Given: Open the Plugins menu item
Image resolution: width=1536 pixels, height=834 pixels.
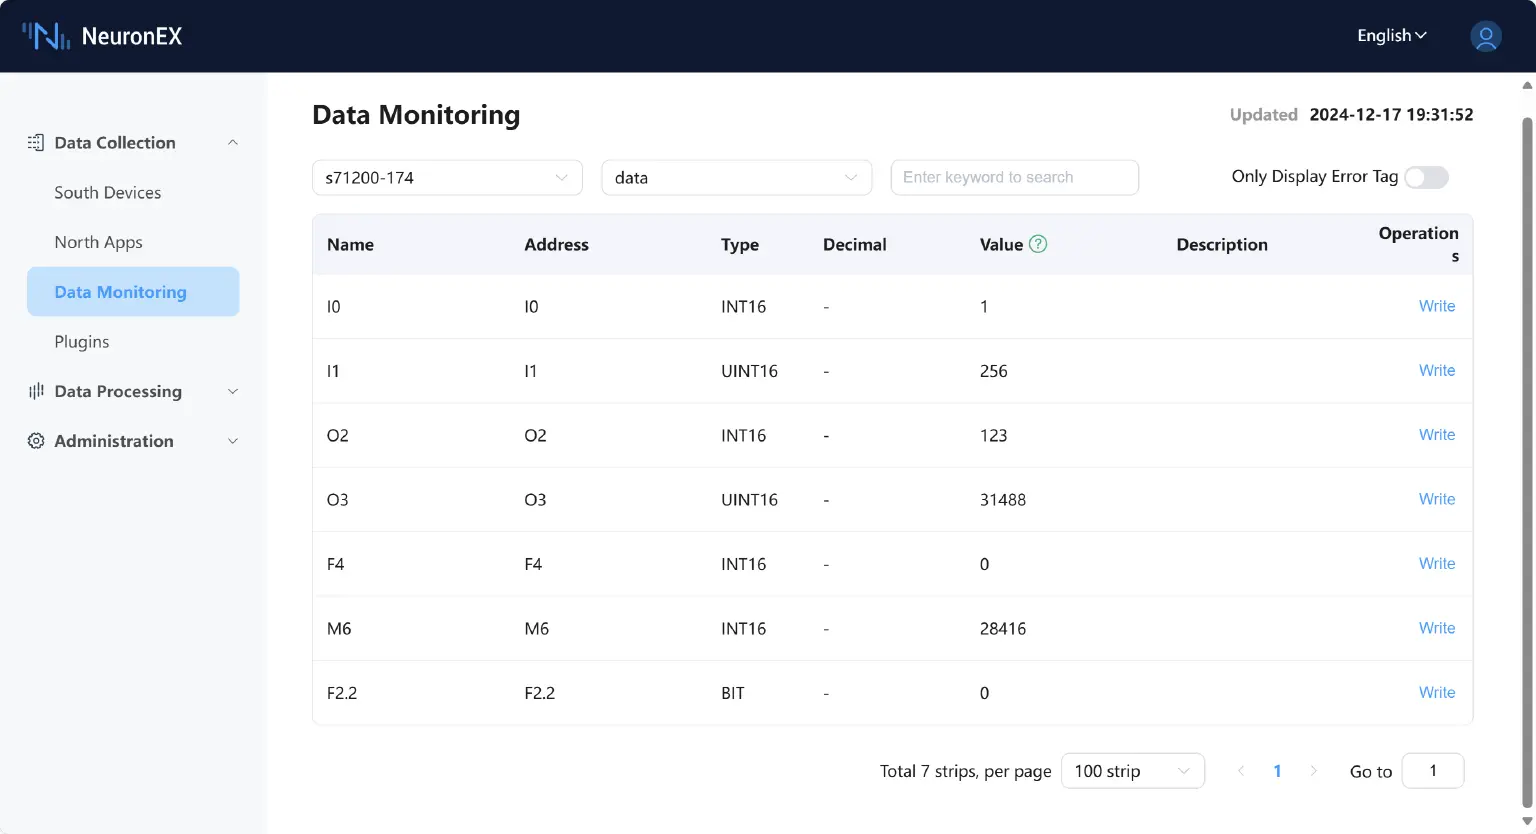Looking at the screenshot, I should [81, 341].
